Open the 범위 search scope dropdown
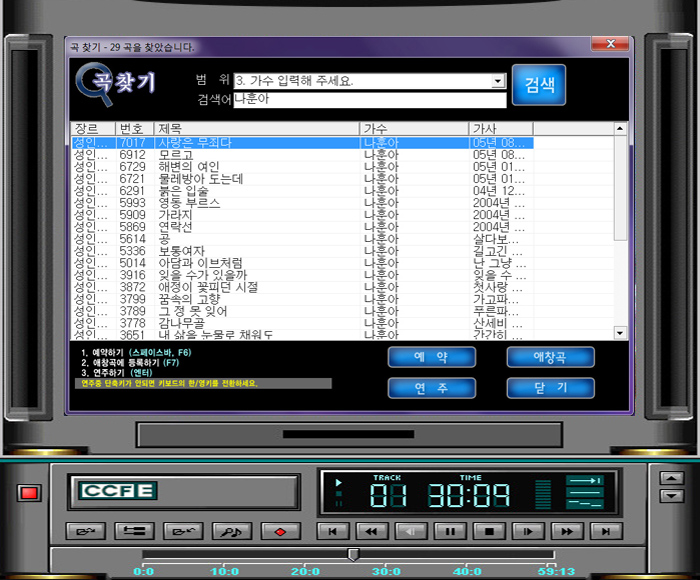 (x=497, y=81)
